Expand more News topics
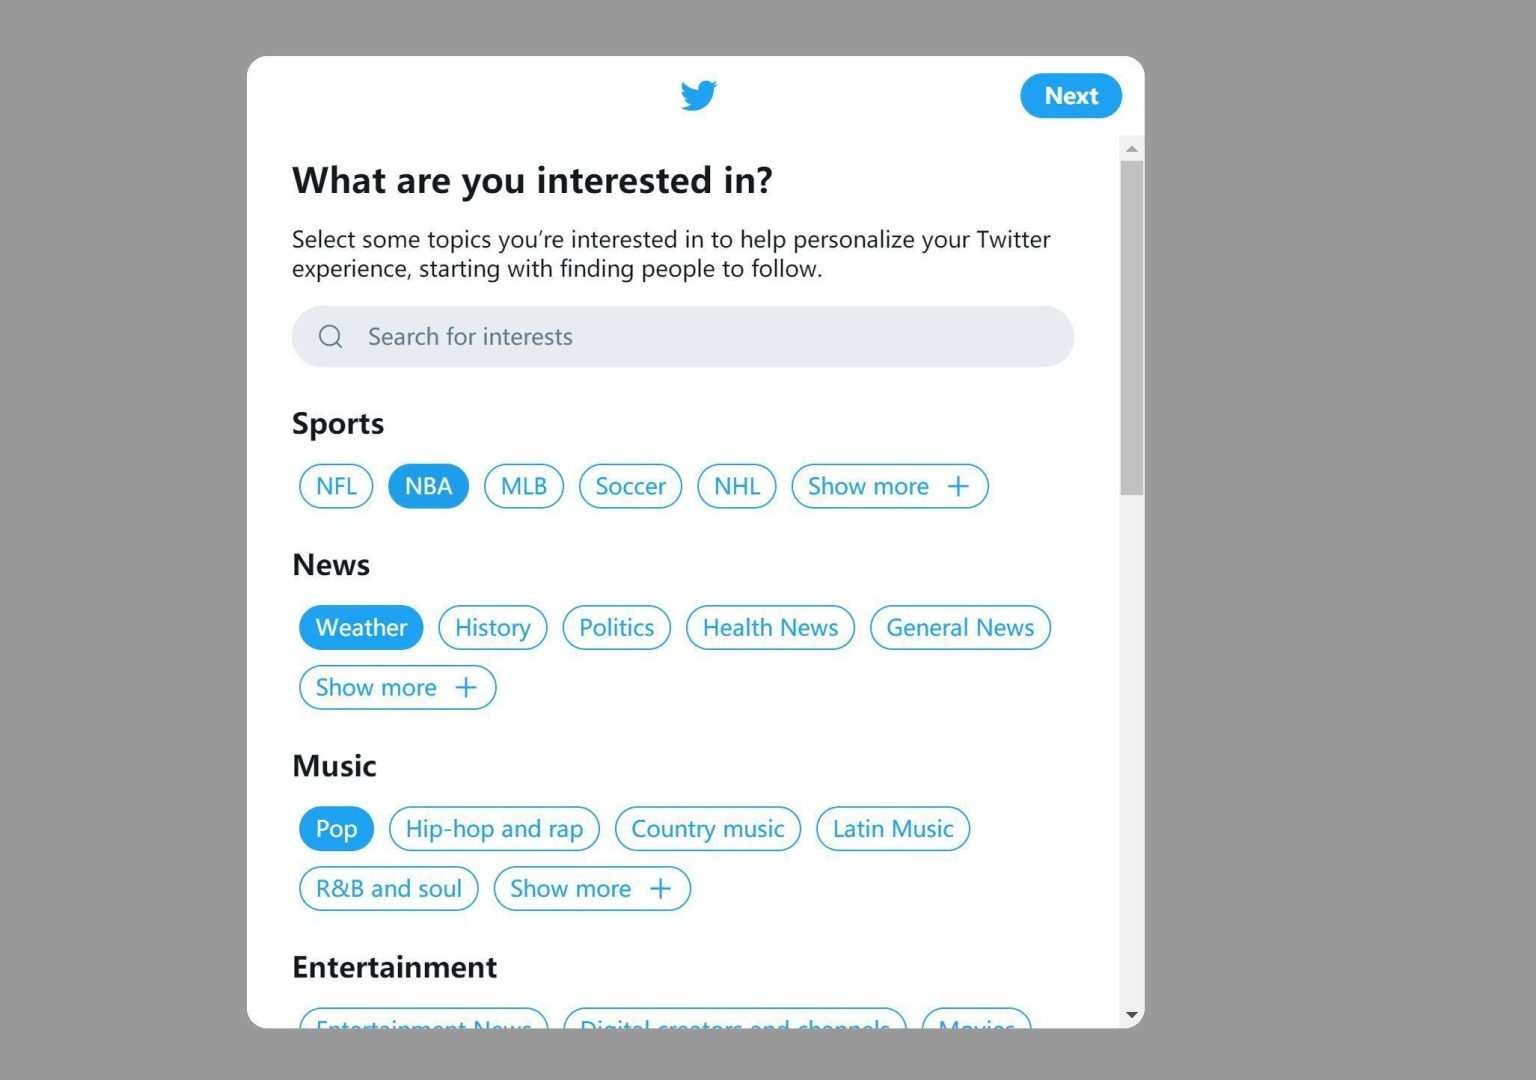 pyautogui.click(x=397, y=687)
